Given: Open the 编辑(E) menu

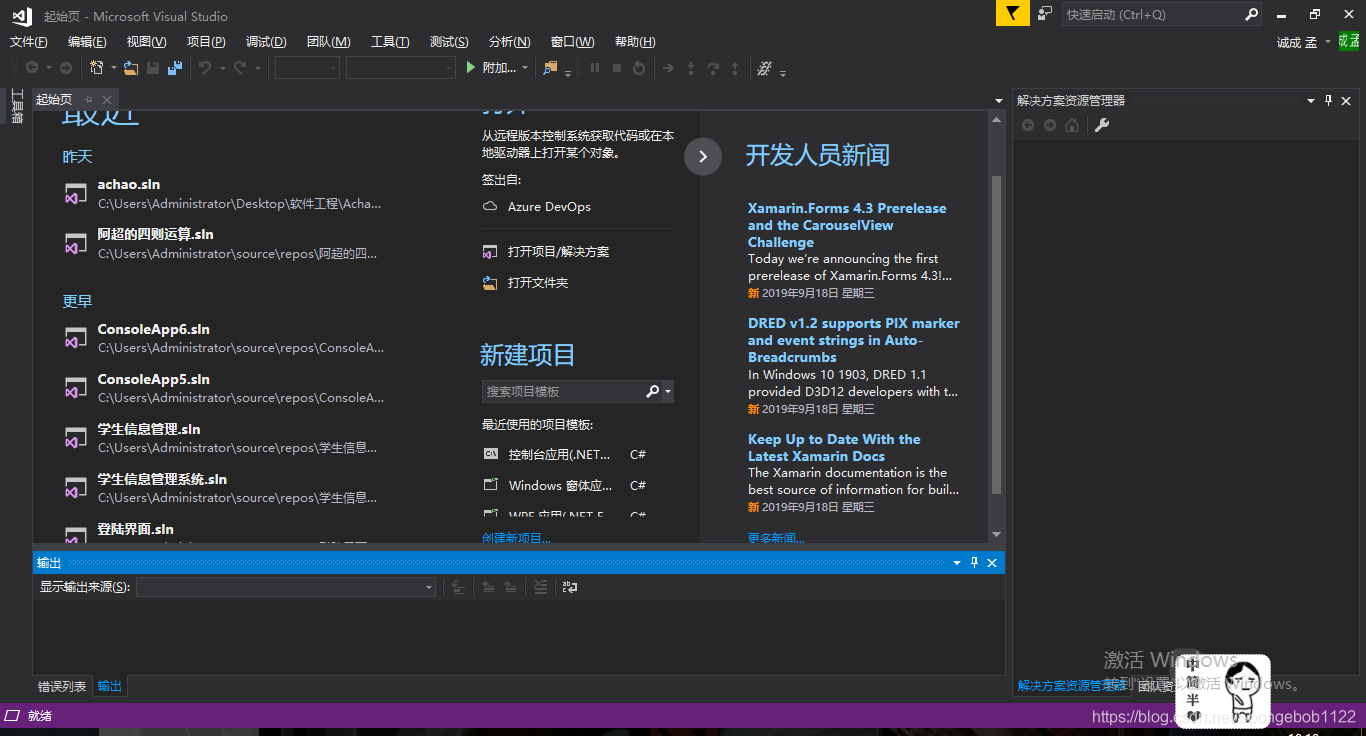Looking at the screenshot, I should (87, 41).
